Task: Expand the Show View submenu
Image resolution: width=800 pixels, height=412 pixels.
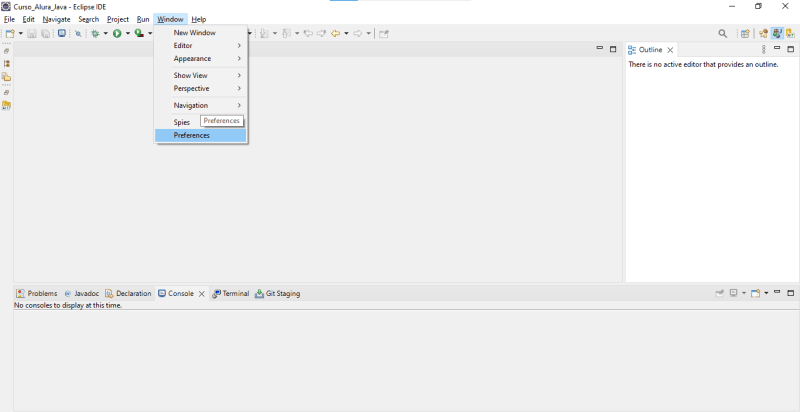Action: [x=201, y=75]
